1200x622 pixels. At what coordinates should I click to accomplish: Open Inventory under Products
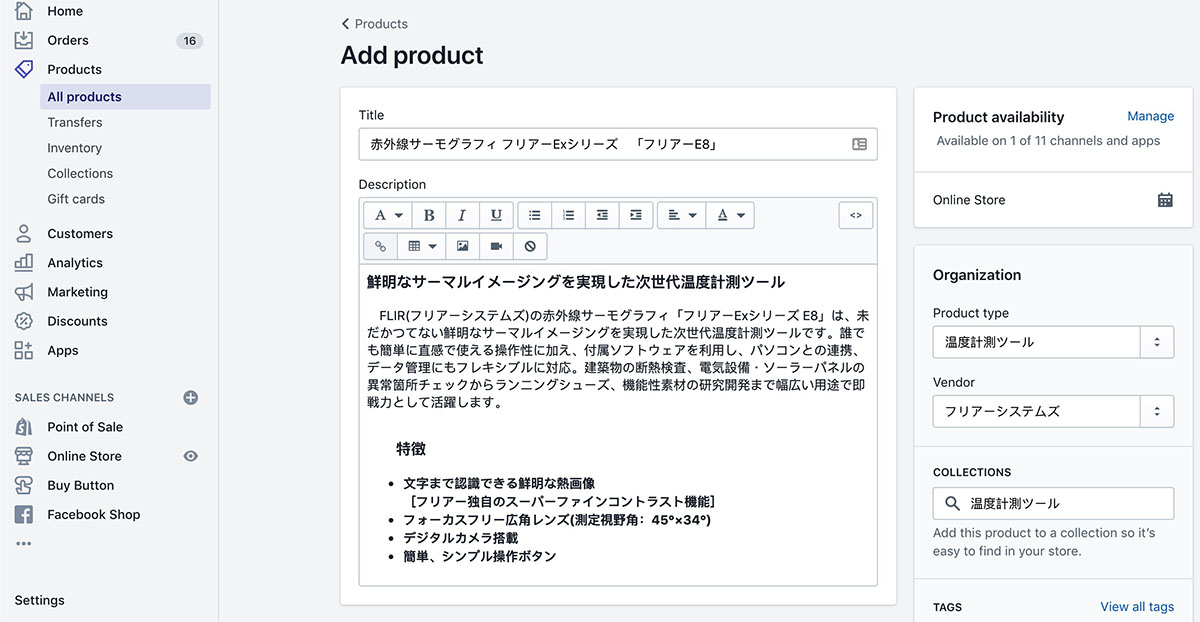click(75, 148)
